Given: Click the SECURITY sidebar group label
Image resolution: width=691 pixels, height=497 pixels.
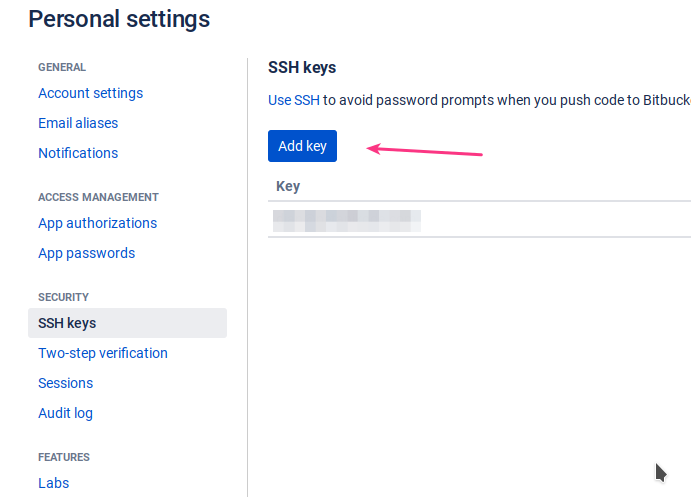Looking at the screenshot, I should (63, 297).
